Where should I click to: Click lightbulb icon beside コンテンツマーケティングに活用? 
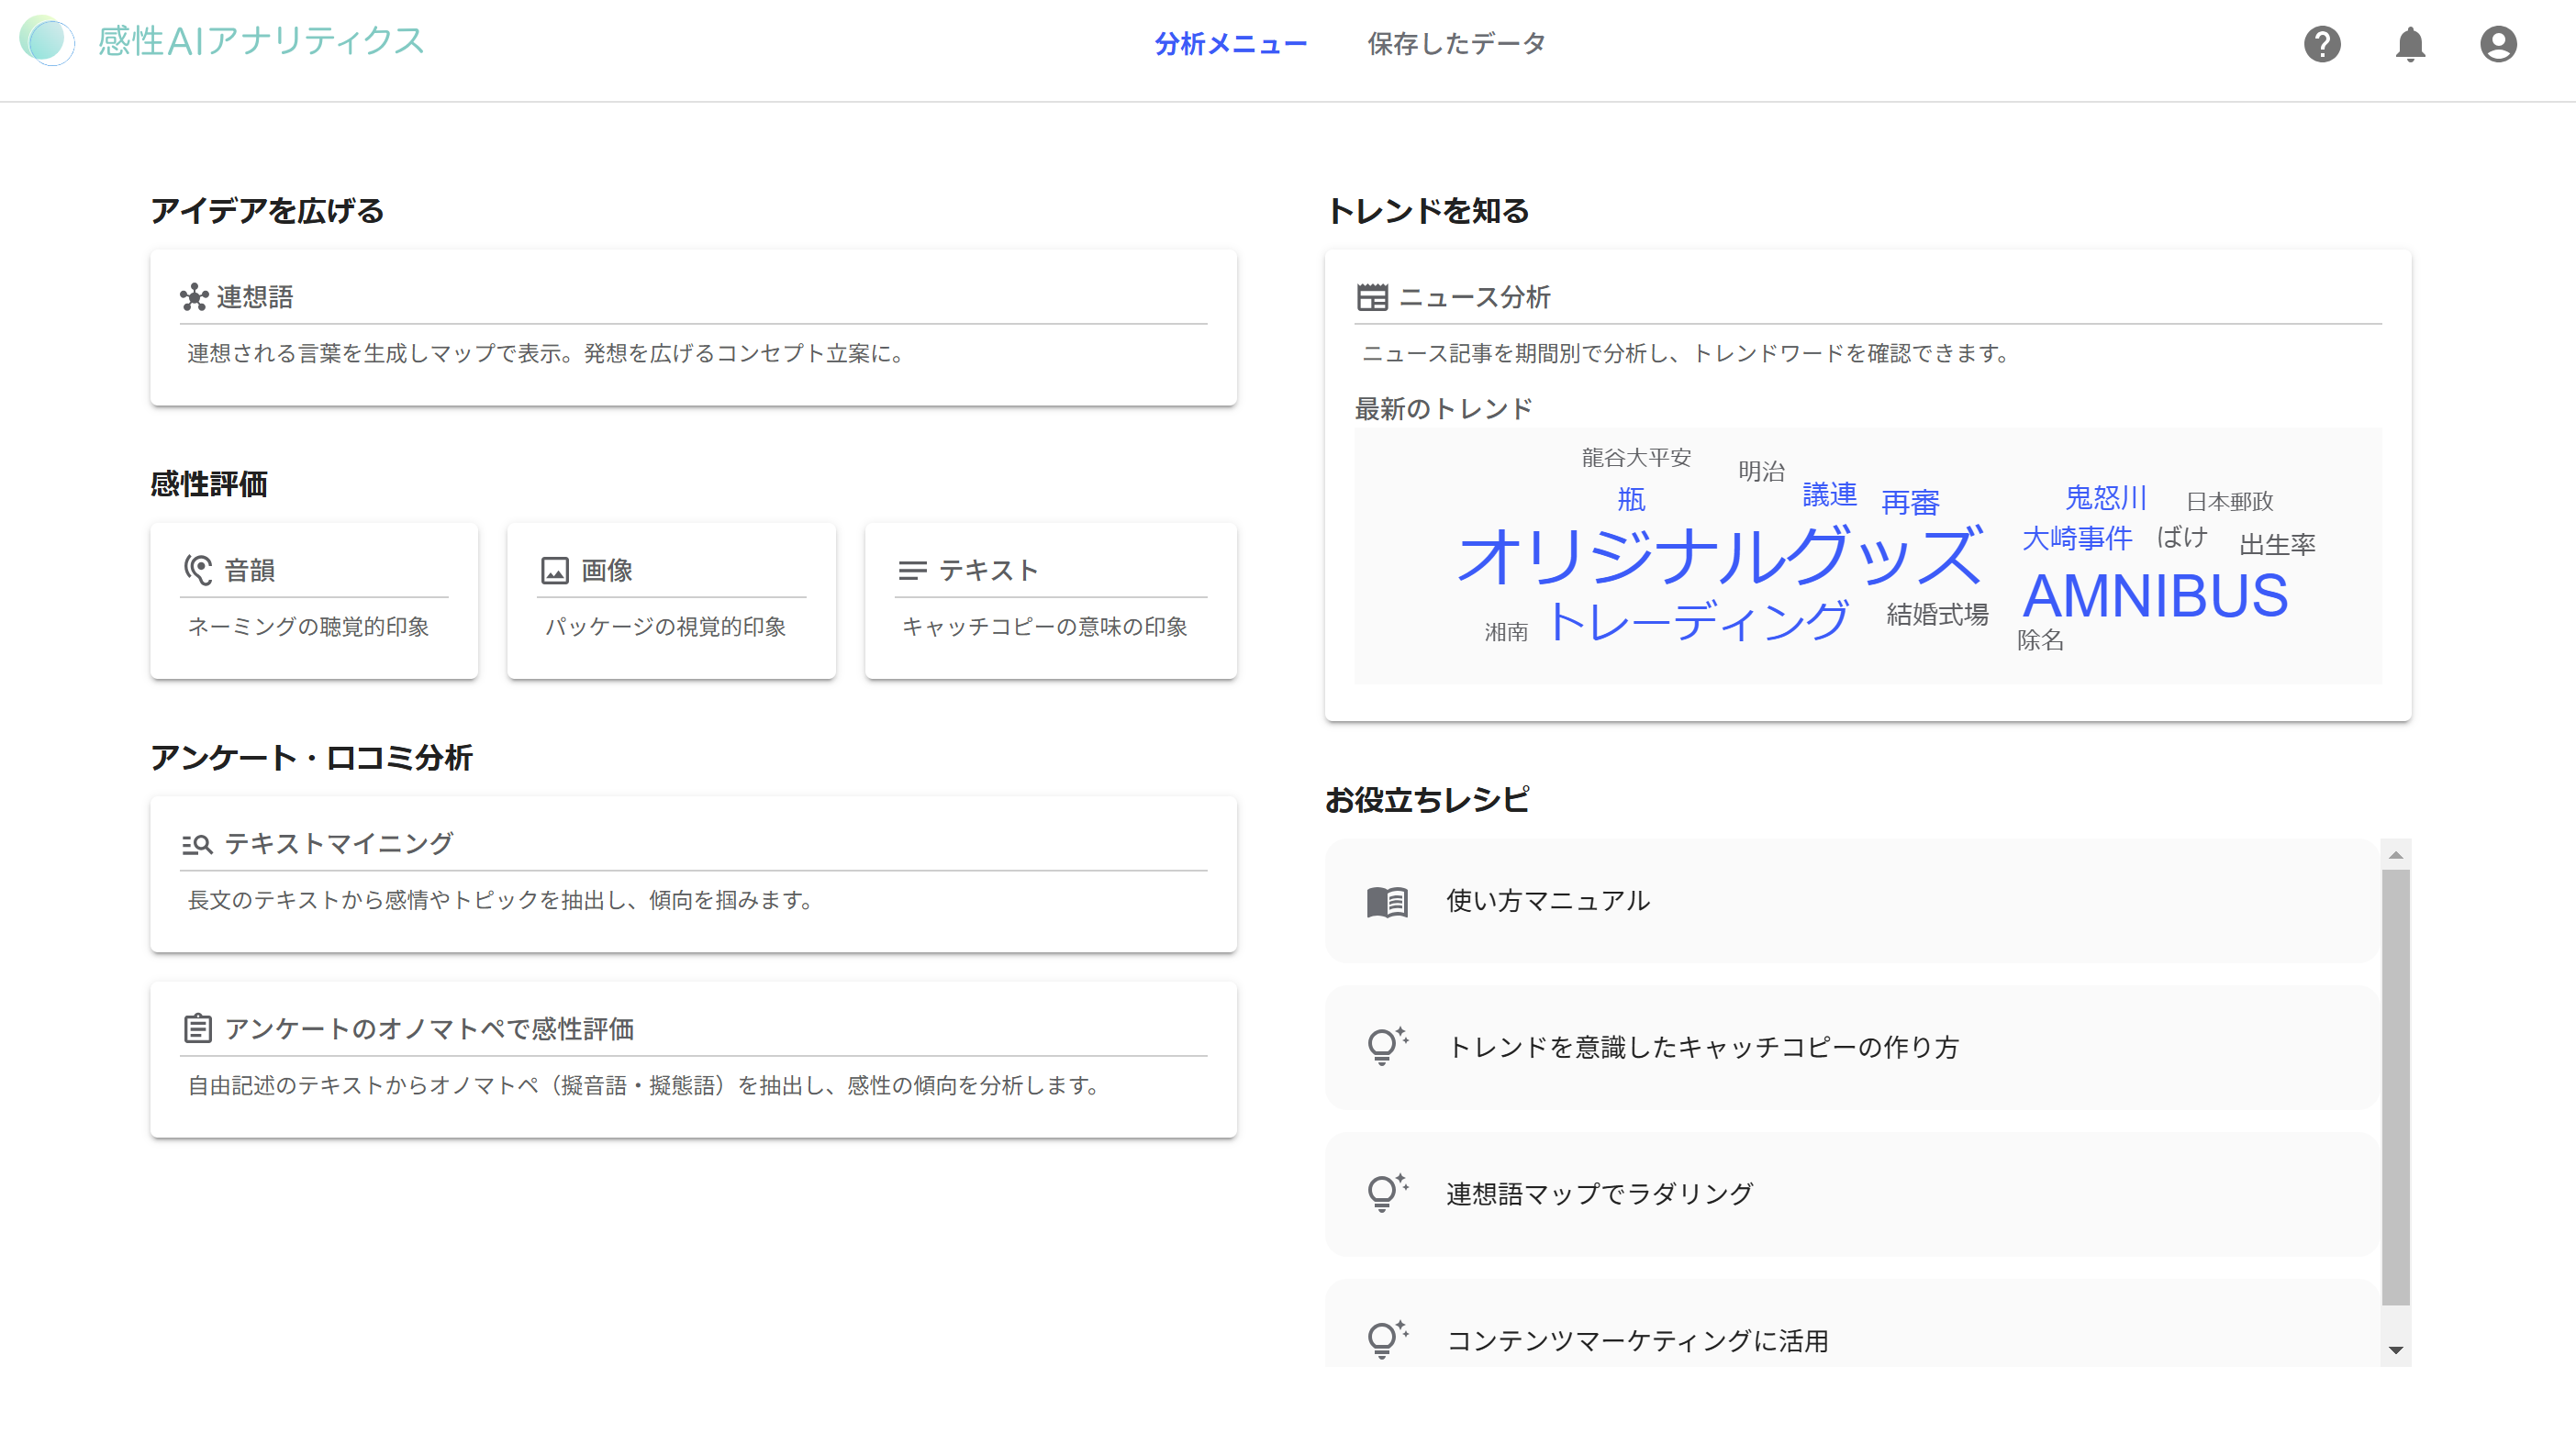point(1386,1340)
